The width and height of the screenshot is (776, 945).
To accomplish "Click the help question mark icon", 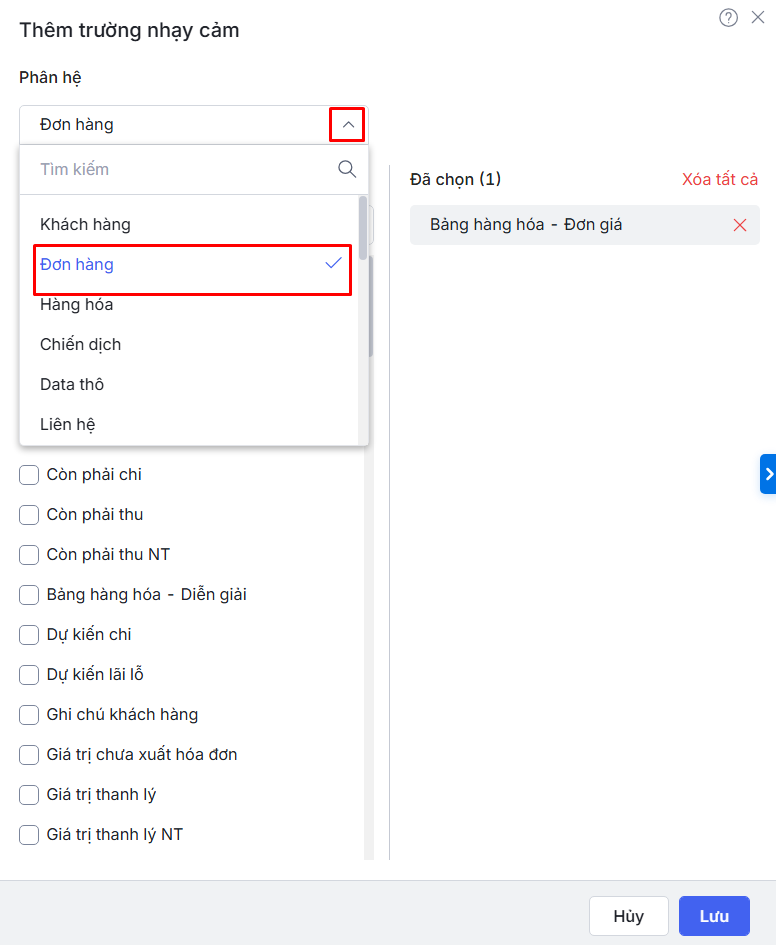I will click(728, 17).
